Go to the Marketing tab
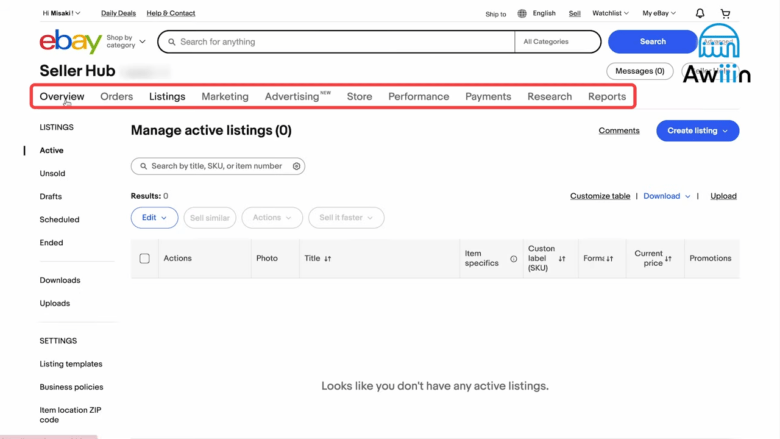 pos(225,96)
